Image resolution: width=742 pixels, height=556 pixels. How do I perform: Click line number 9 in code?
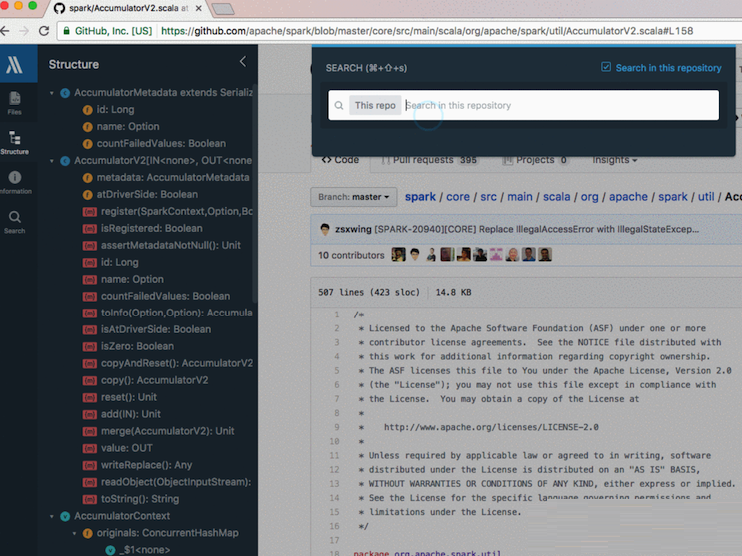tap(336, 427)
